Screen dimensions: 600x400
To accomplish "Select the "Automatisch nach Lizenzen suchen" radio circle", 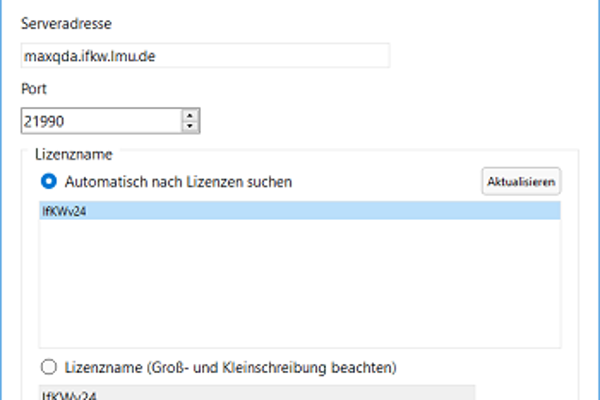I will [47, 181].
